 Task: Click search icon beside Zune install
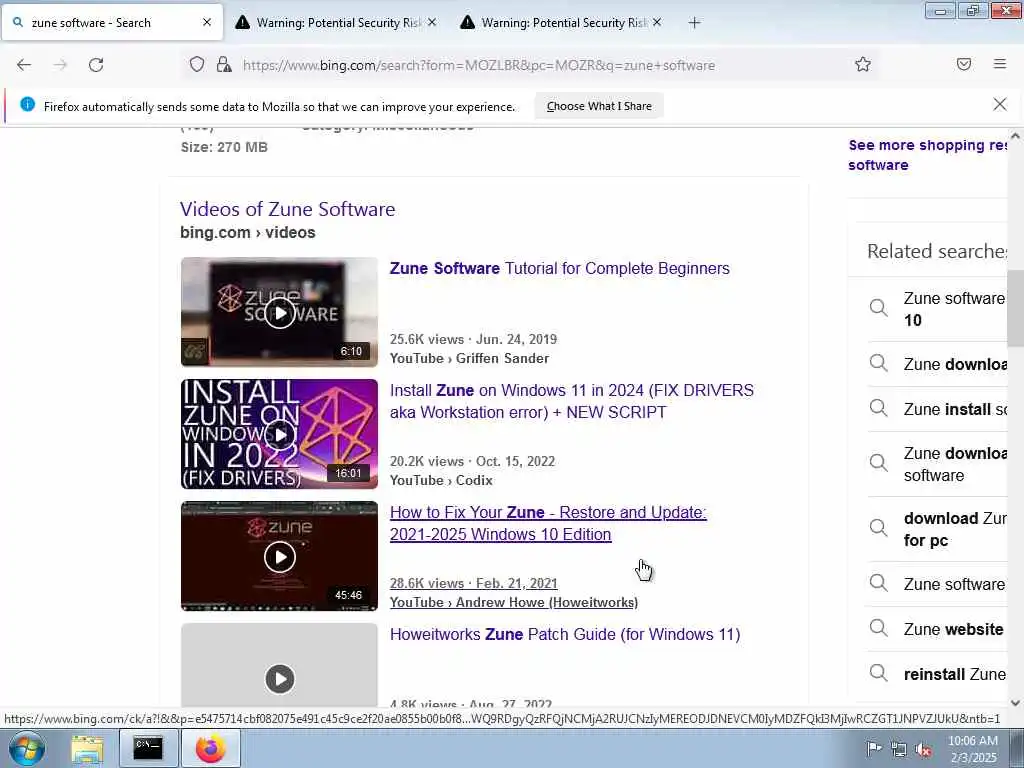tap(879, 408)
